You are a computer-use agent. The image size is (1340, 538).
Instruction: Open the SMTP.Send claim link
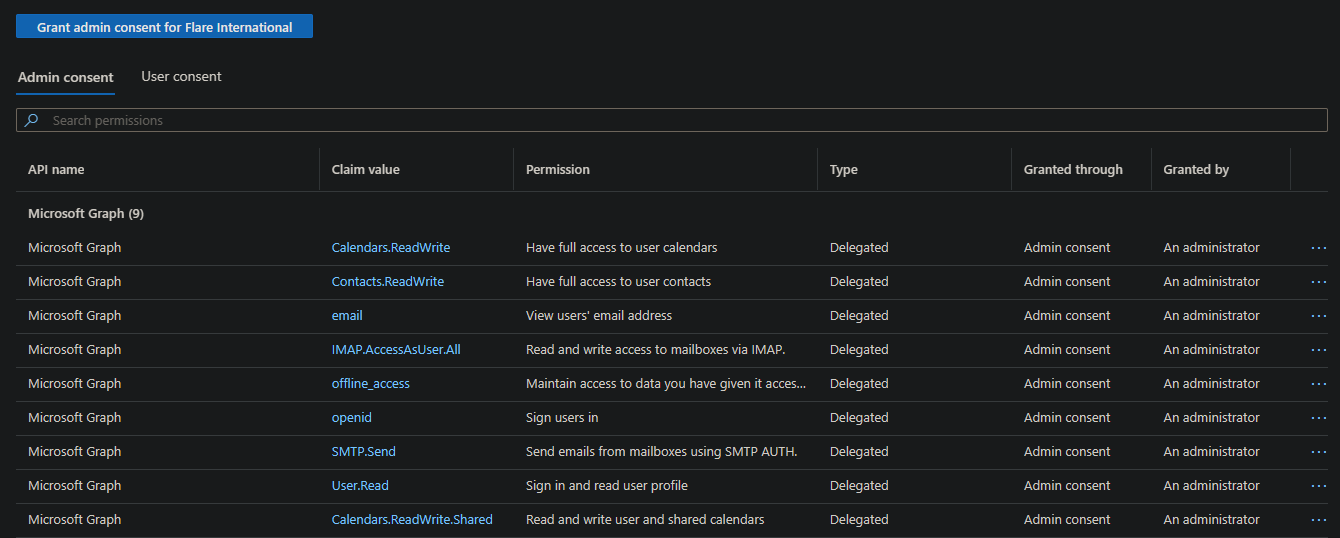(363, 452)
